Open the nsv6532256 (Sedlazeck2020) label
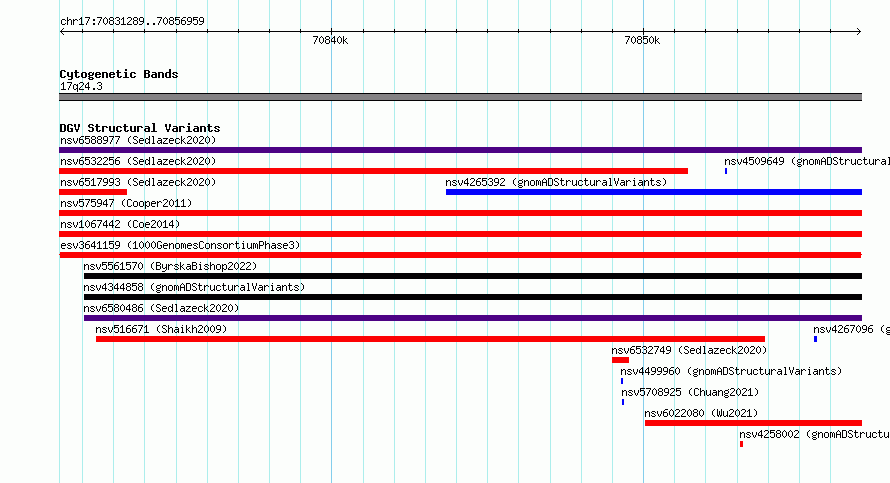The height and width of the screenshot is (483, 890). click(138, 161)
